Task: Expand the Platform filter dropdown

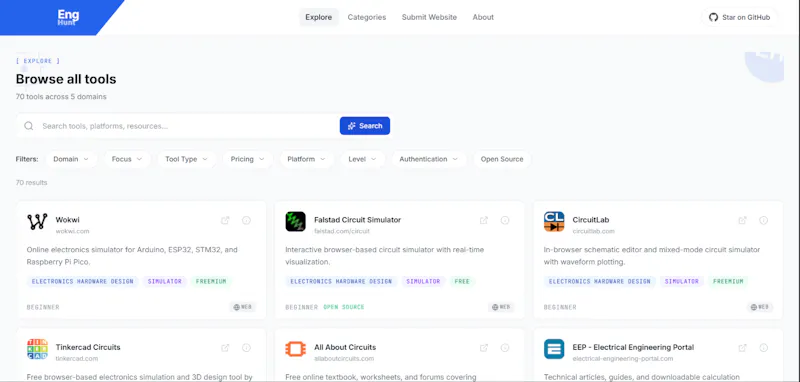Action: [307, 159]
